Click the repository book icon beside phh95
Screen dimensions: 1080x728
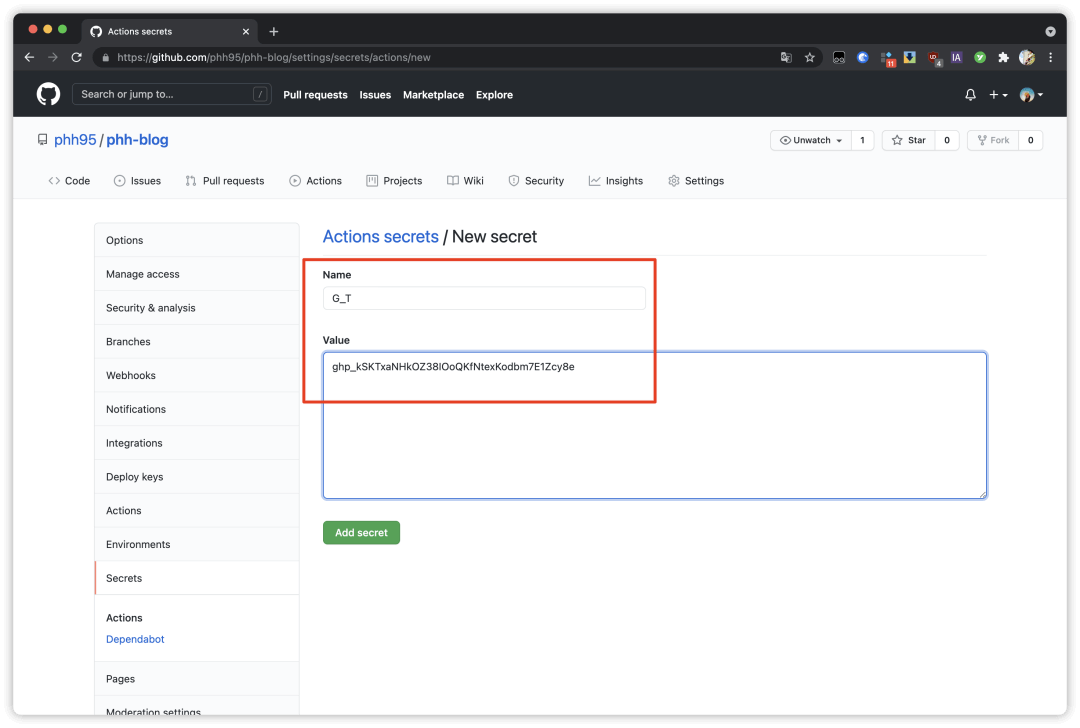coord(43,140)
